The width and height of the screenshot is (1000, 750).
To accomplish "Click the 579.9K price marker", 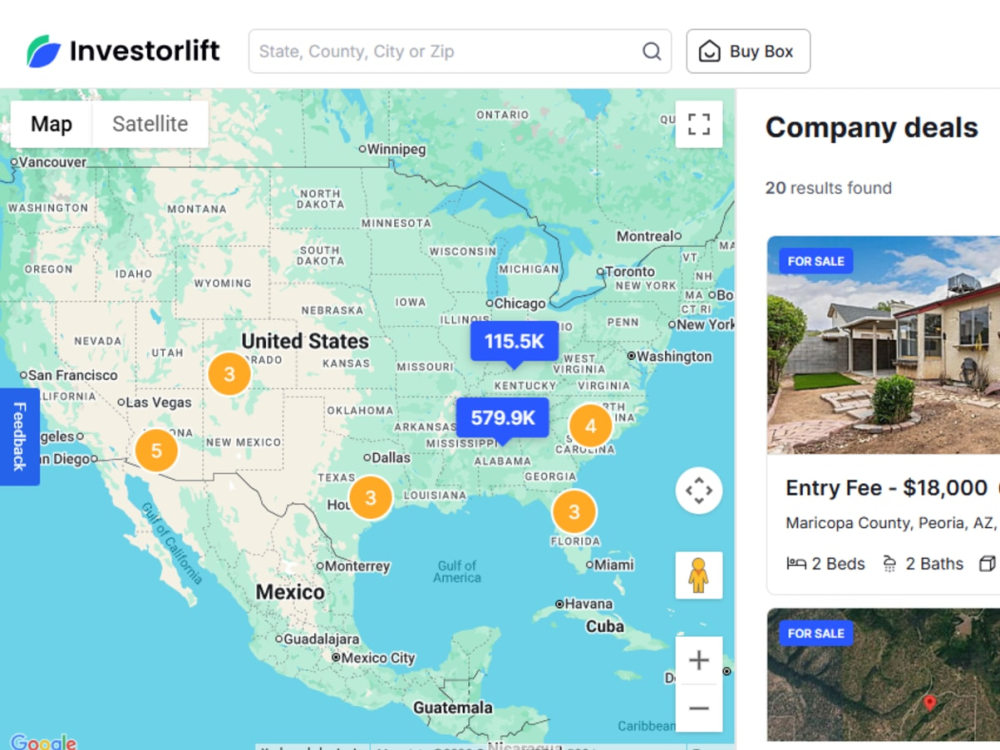I will coord(503,418).
